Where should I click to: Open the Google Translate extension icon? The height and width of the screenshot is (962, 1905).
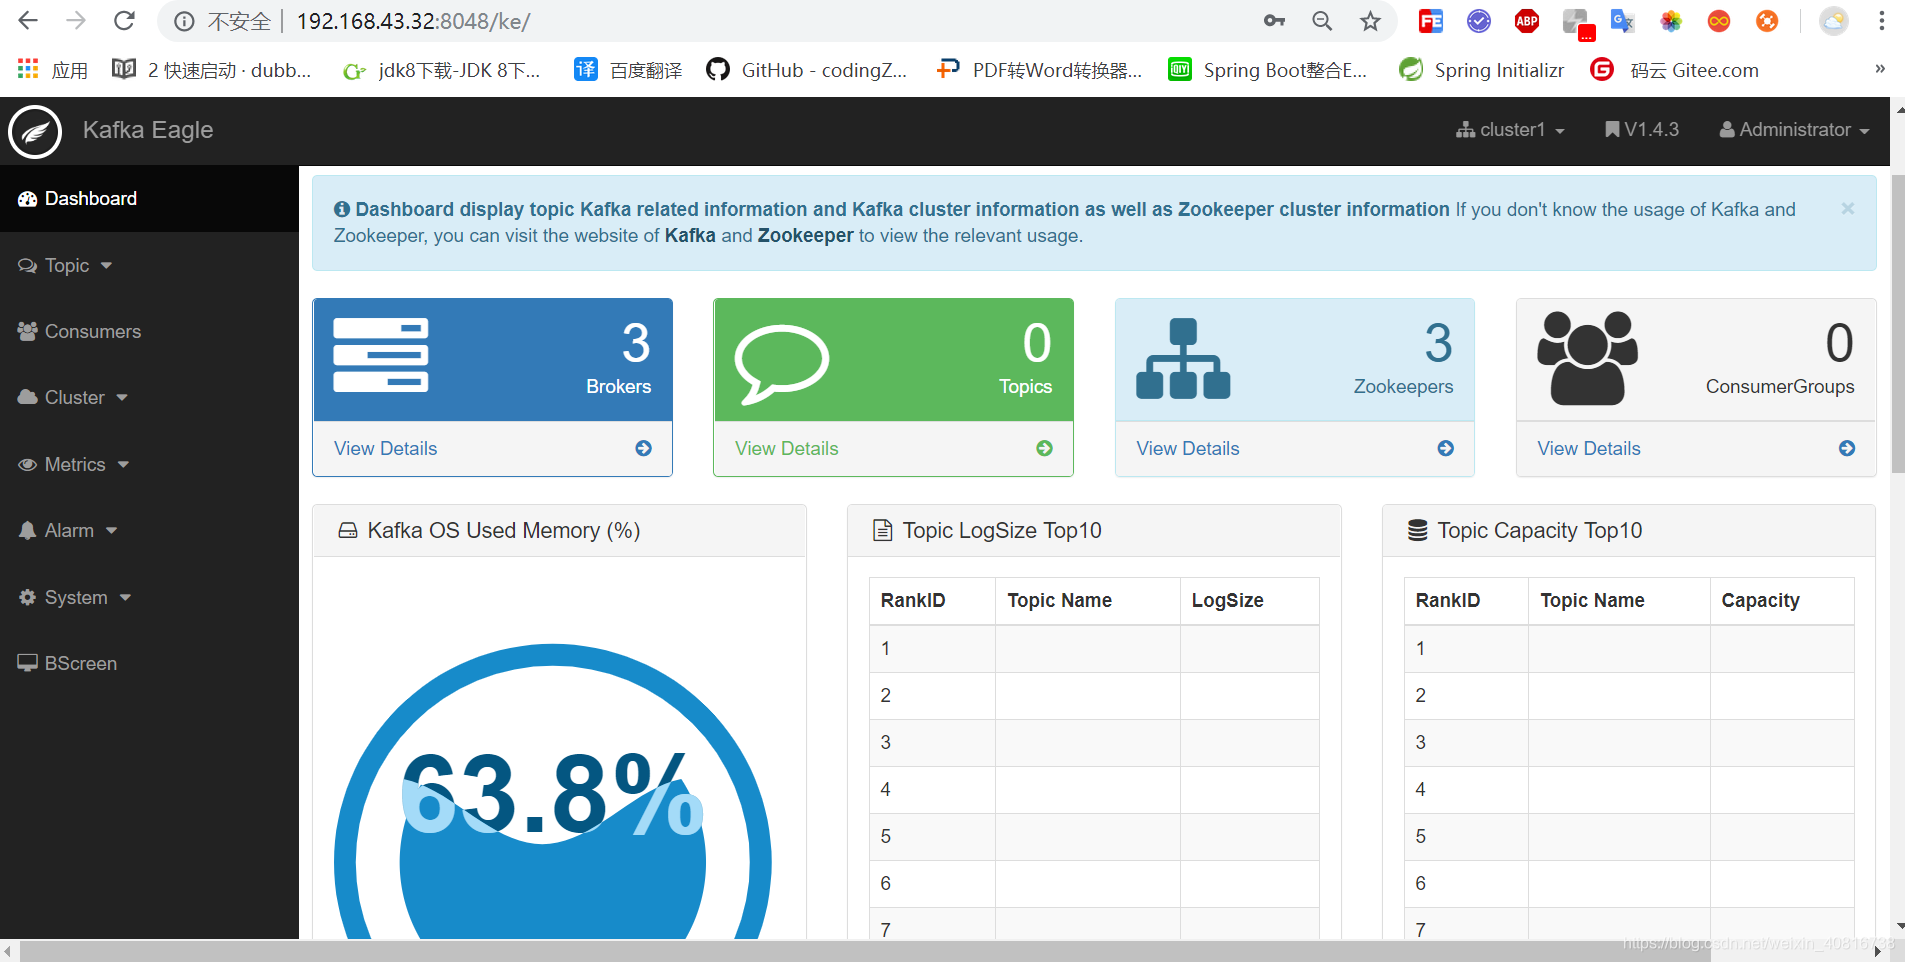(1622, 21)
